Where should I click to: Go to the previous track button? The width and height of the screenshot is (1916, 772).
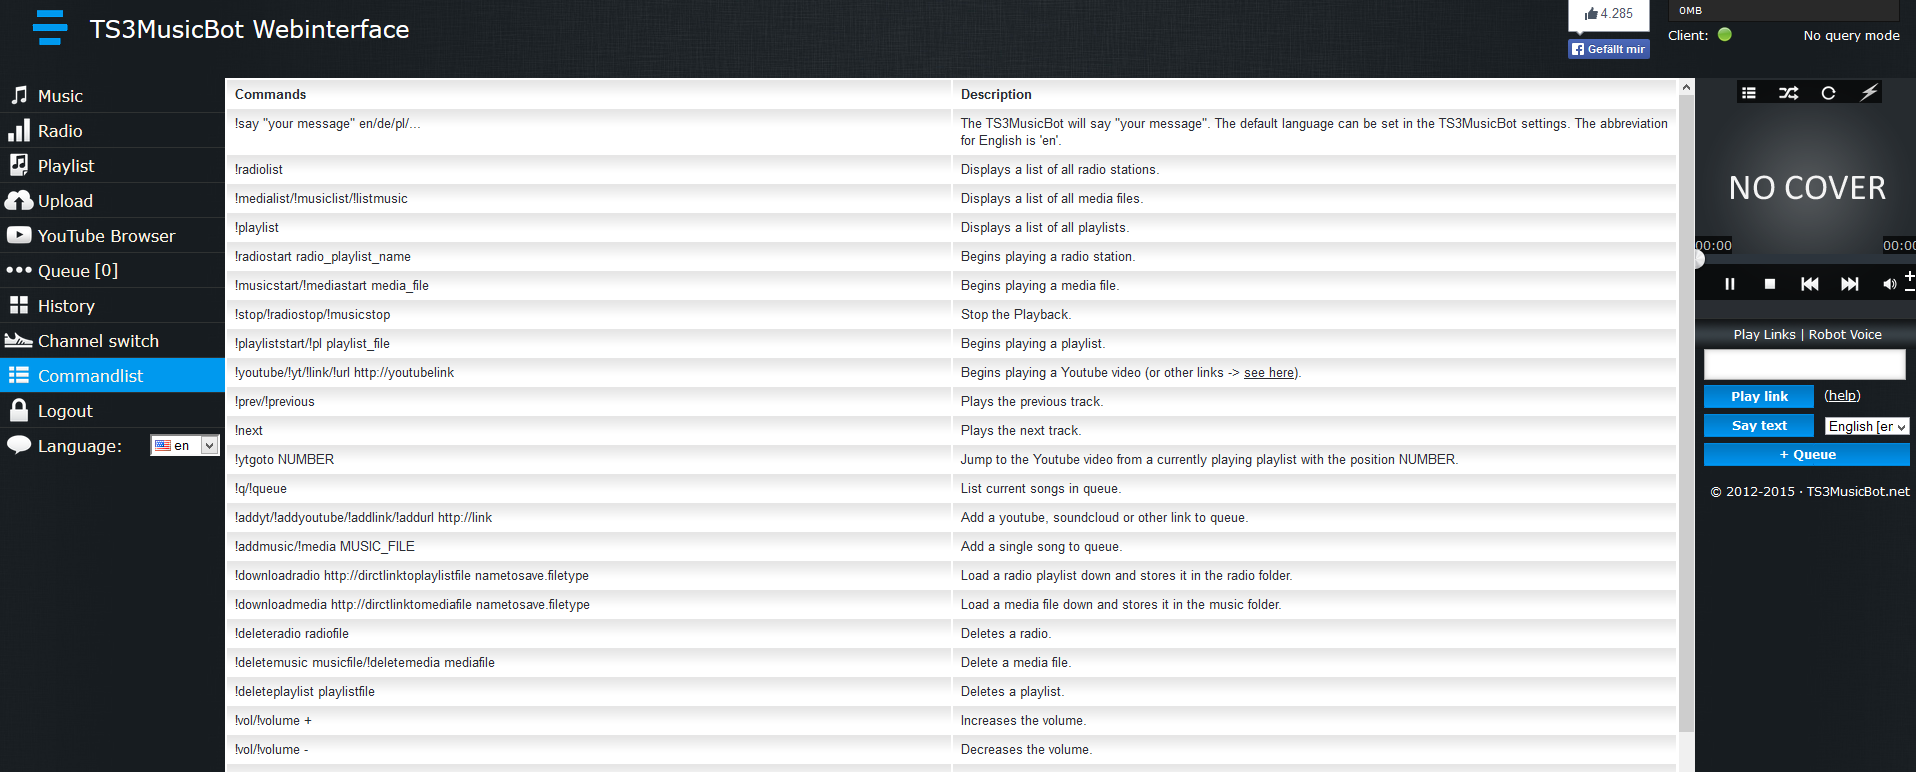coord(1810,284)
